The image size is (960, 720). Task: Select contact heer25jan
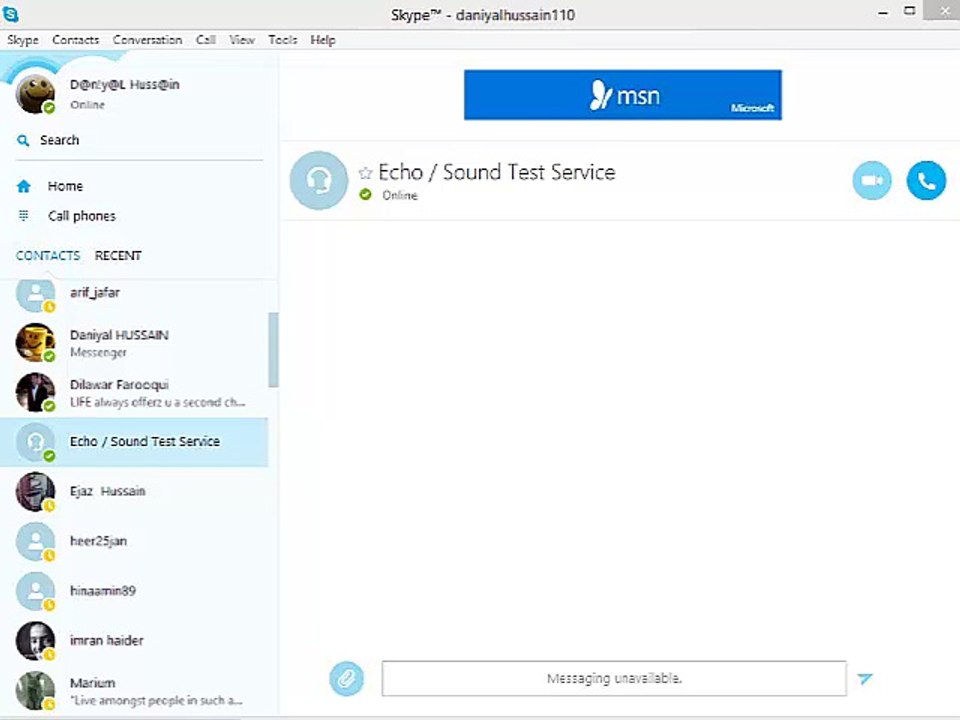[134, 541]
